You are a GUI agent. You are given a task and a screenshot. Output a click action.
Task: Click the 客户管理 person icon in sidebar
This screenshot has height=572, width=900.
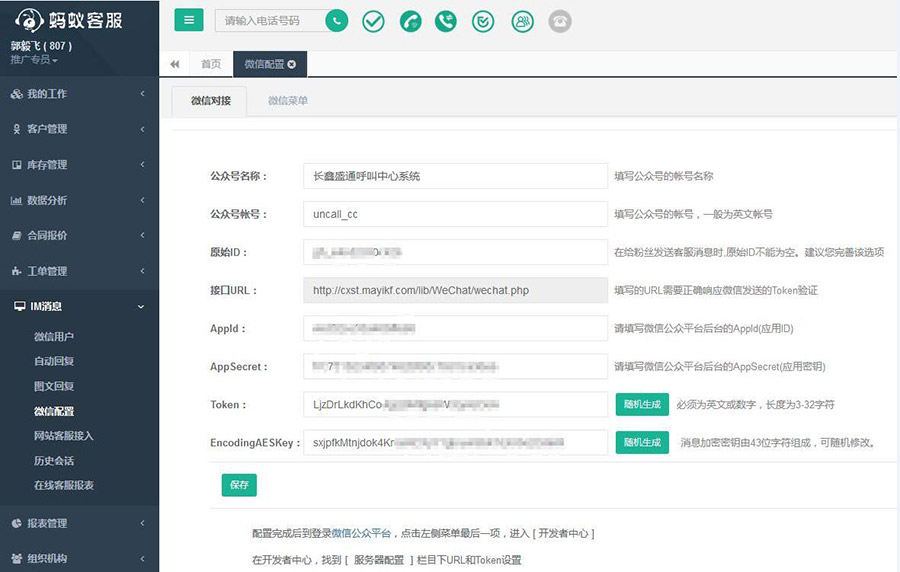coord(17,129)
